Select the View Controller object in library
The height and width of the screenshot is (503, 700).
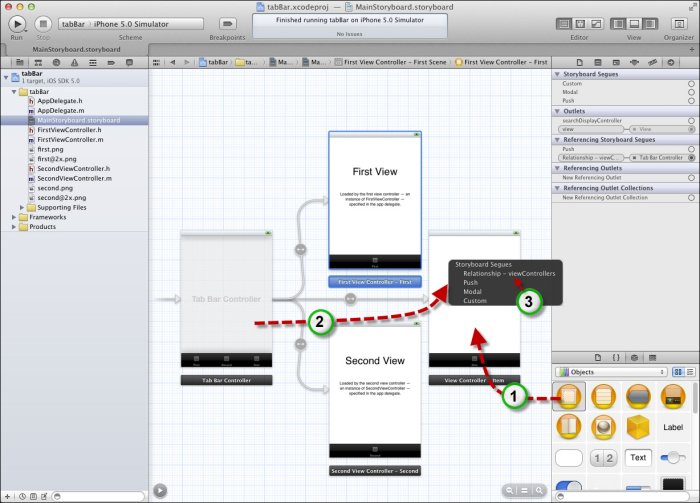coord(568,399)
